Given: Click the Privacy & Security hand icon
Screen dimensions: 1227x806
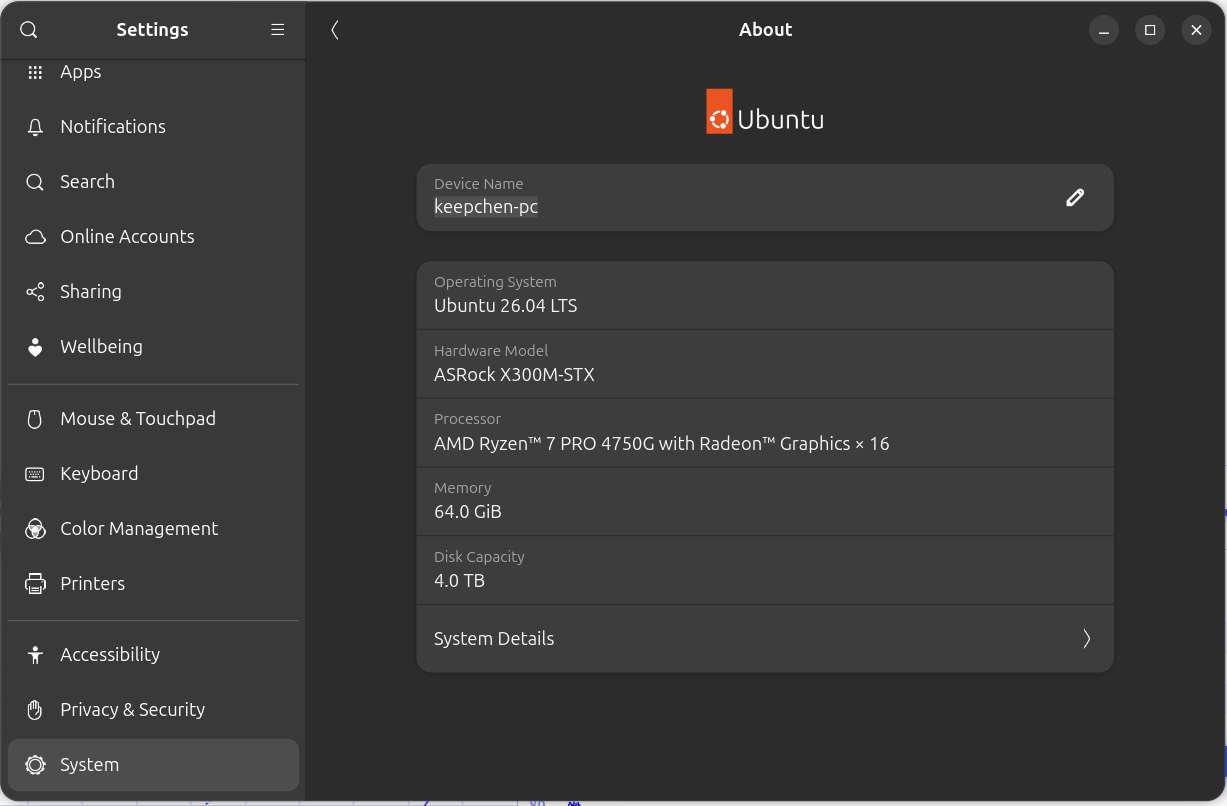Looking at the screenshot, I should click(x=35, y=710).
